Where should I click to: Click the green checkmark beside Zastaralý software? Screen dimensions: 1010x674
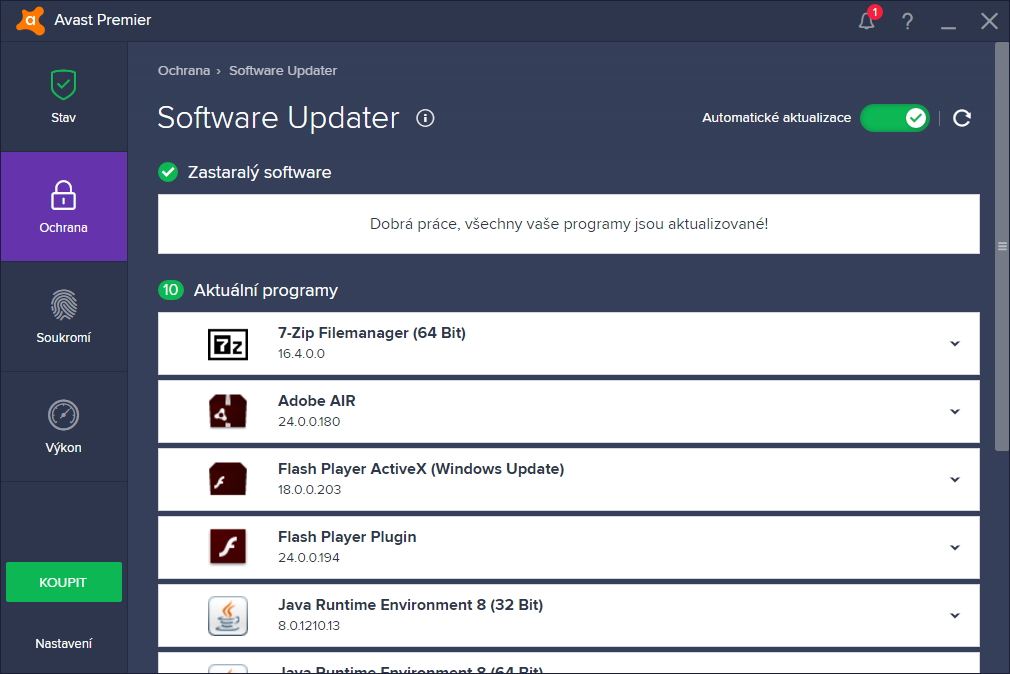(x=168, y=172)
